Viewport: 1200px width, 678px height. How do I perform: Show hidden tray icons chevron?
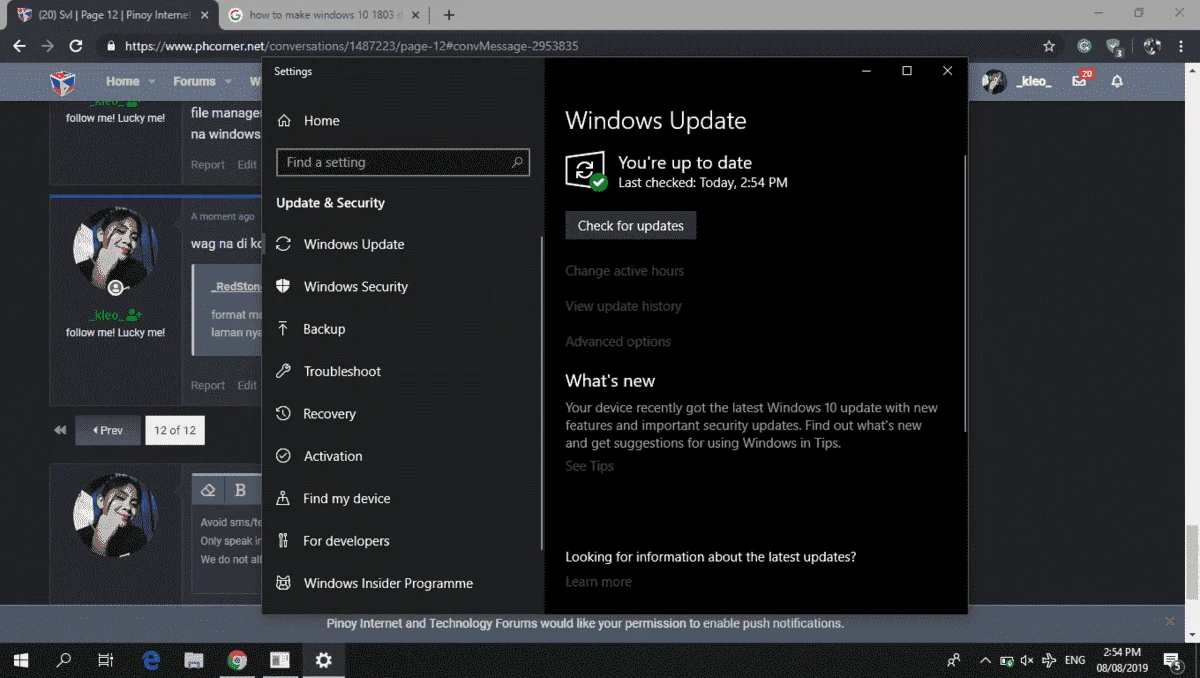[985, 661]
